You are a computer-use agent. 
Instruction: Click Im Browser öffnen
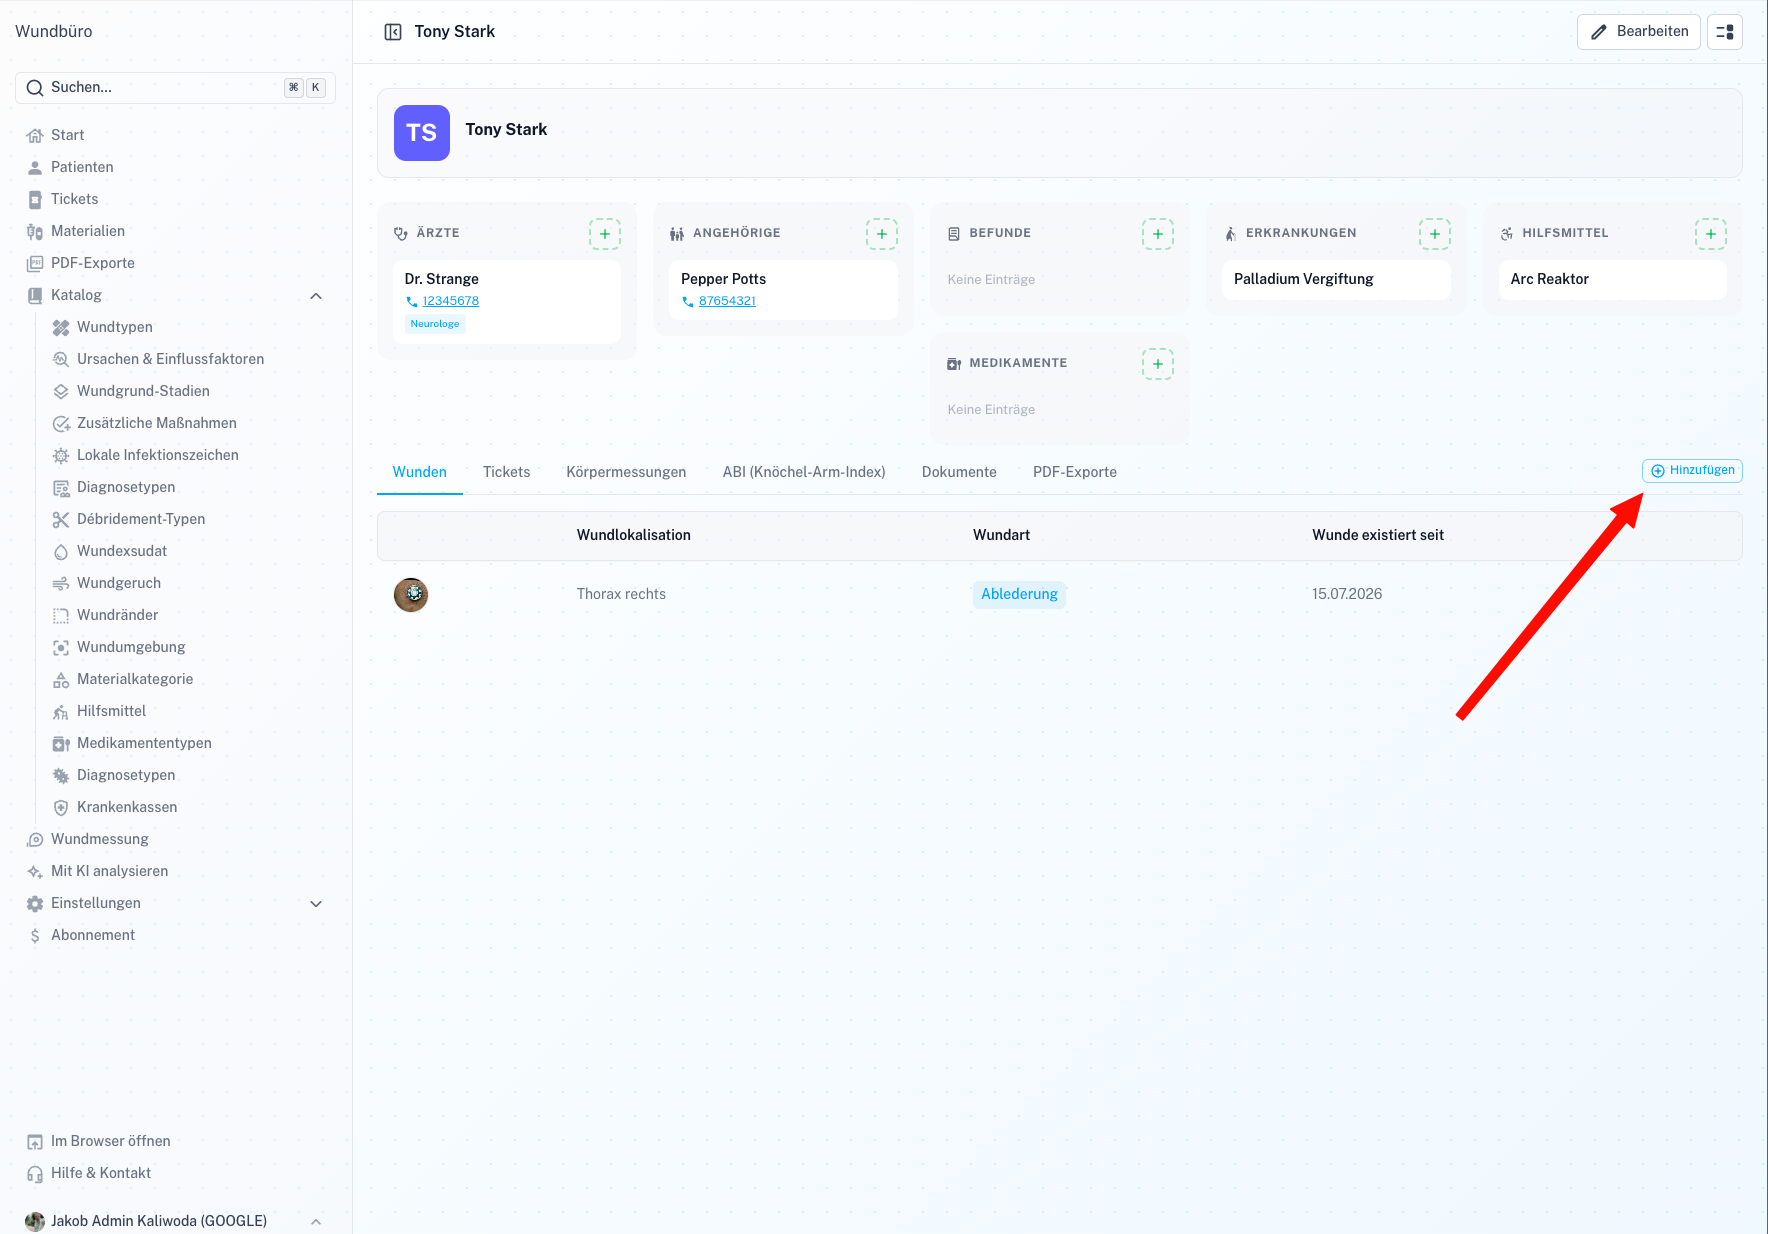111,1141
